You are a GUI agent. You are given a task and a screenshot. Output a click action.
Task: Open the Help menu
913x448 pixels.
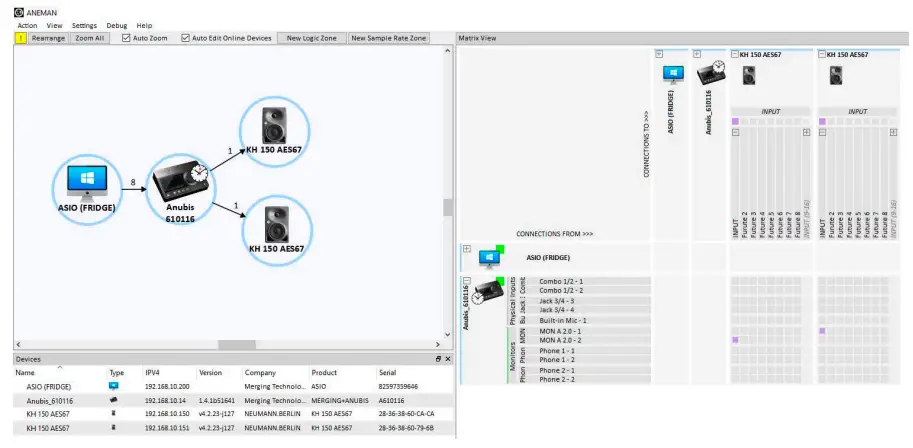pyautogui.click(x=144, y=26)
